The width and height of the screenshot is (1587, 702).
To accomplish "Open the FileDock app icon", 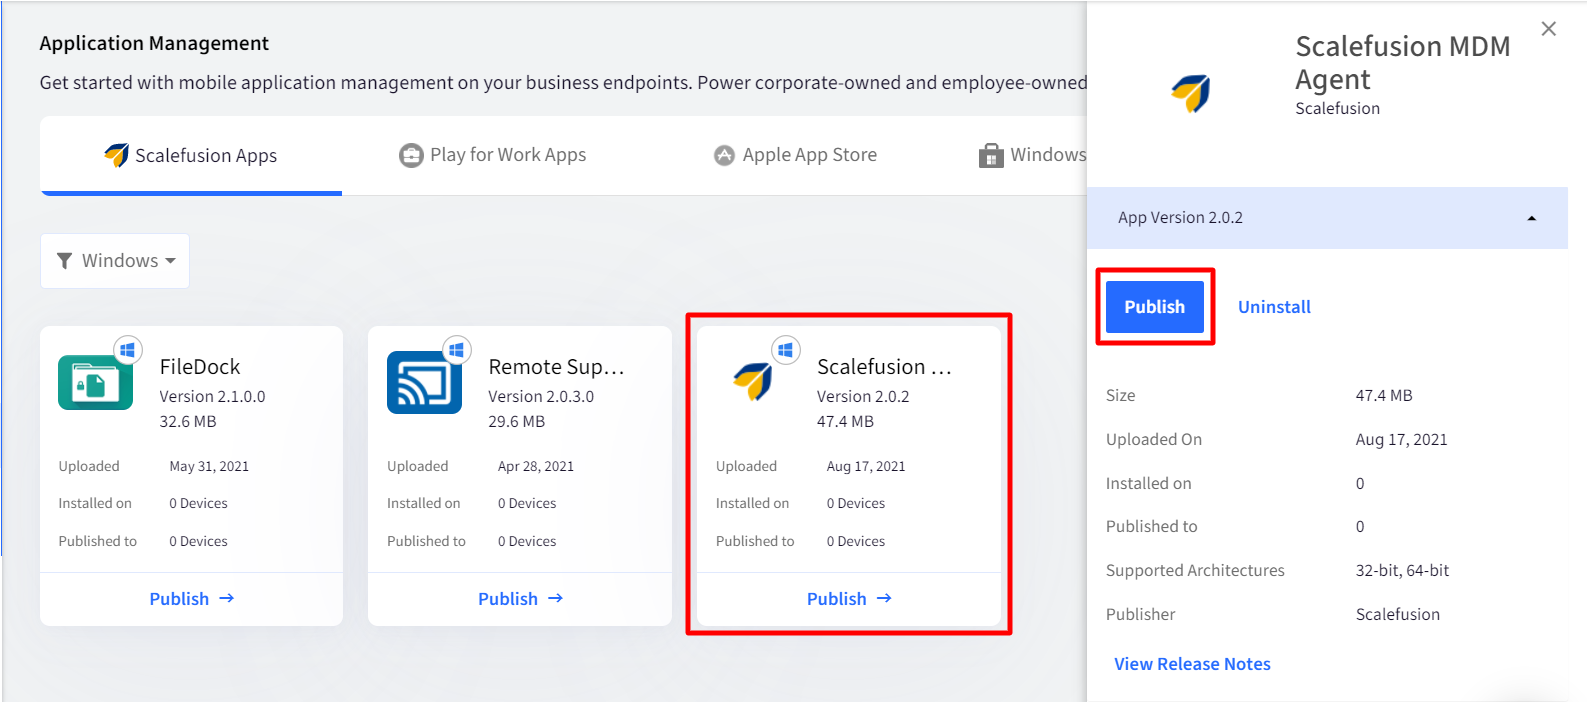I will click(x=95, y=382).
